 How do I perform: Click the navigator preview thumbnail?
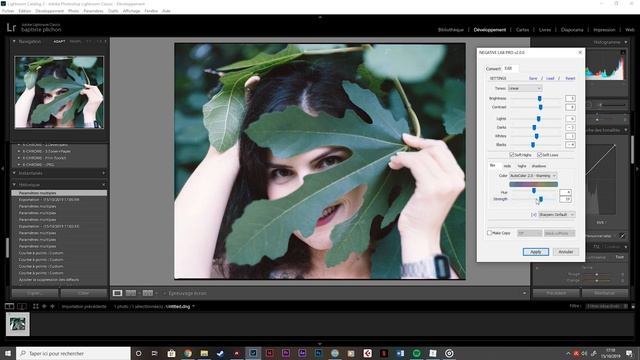(59, 92)
